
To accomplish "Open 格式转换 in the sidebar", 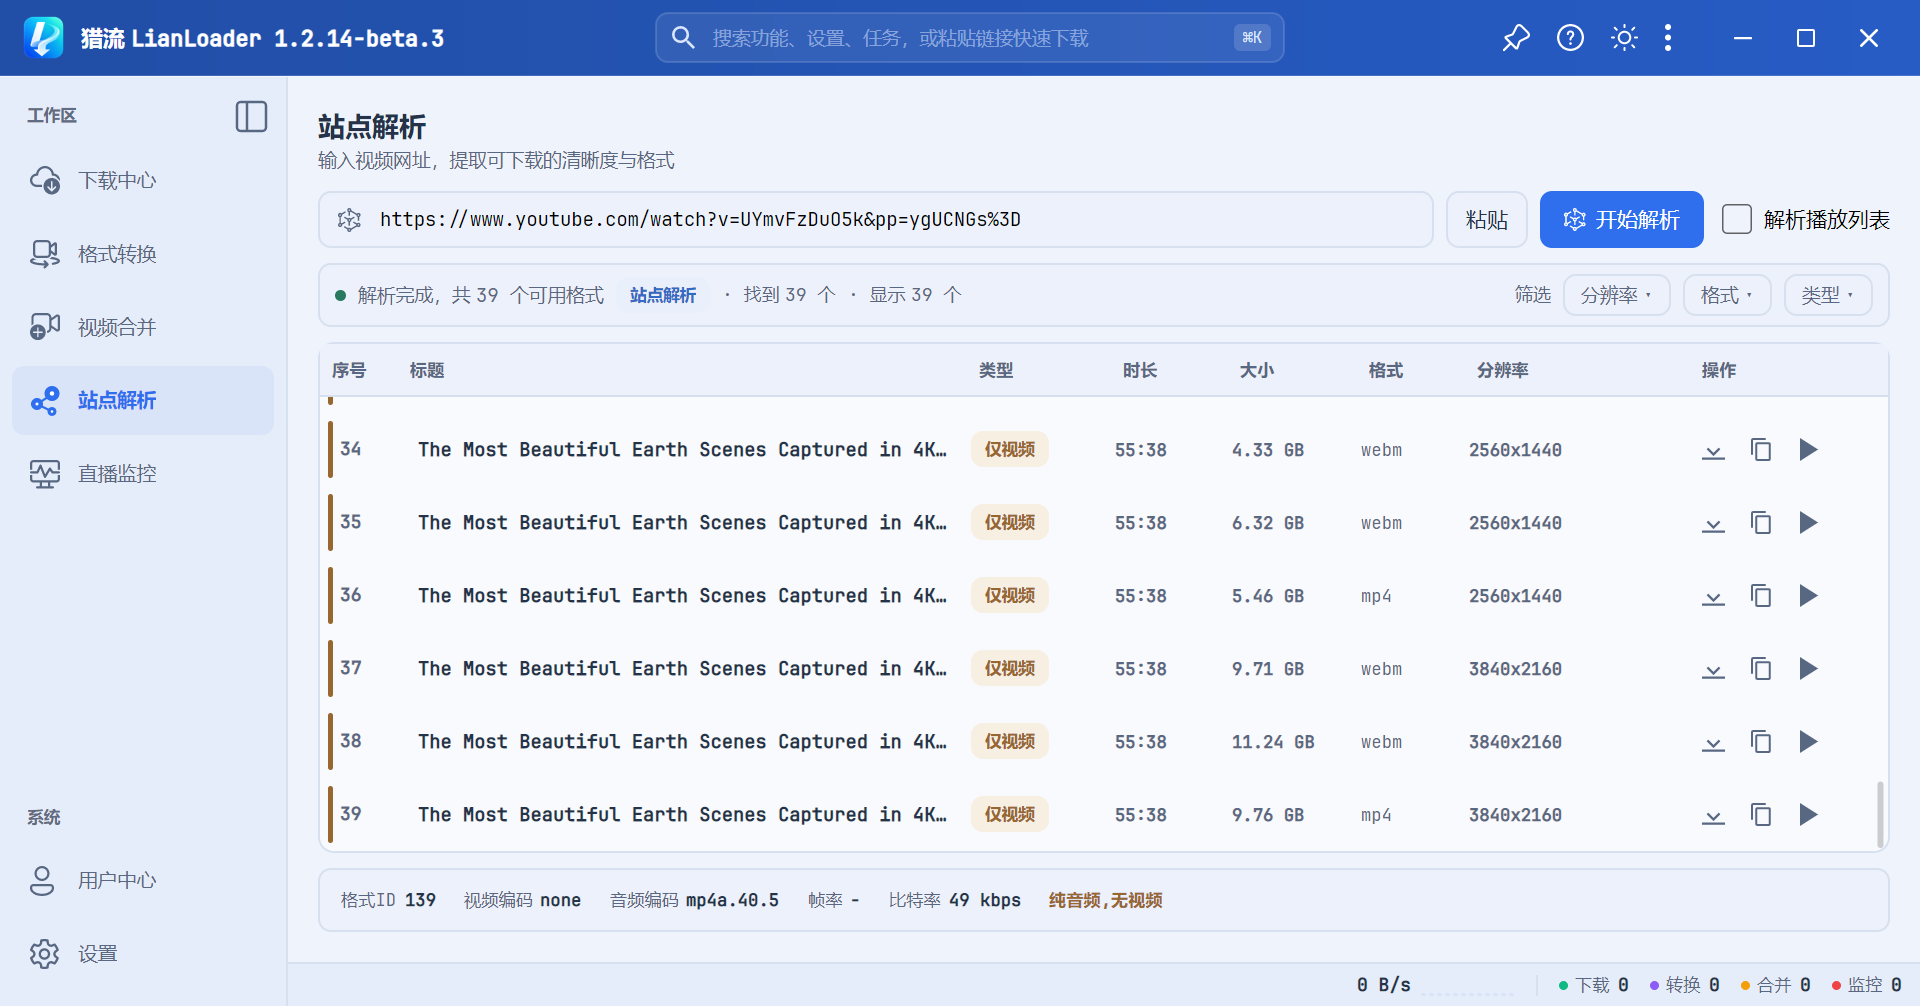I will point(143,254).
